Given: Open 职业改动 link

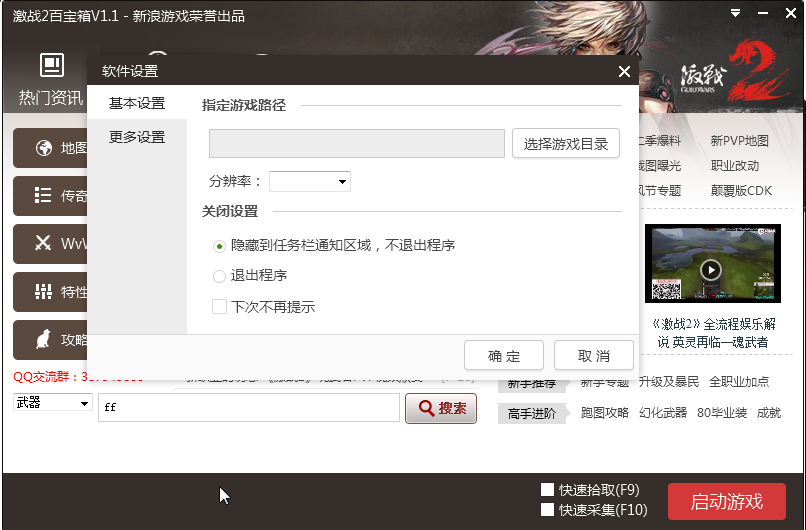Looking at the screenshot, I should pos(735,166).
